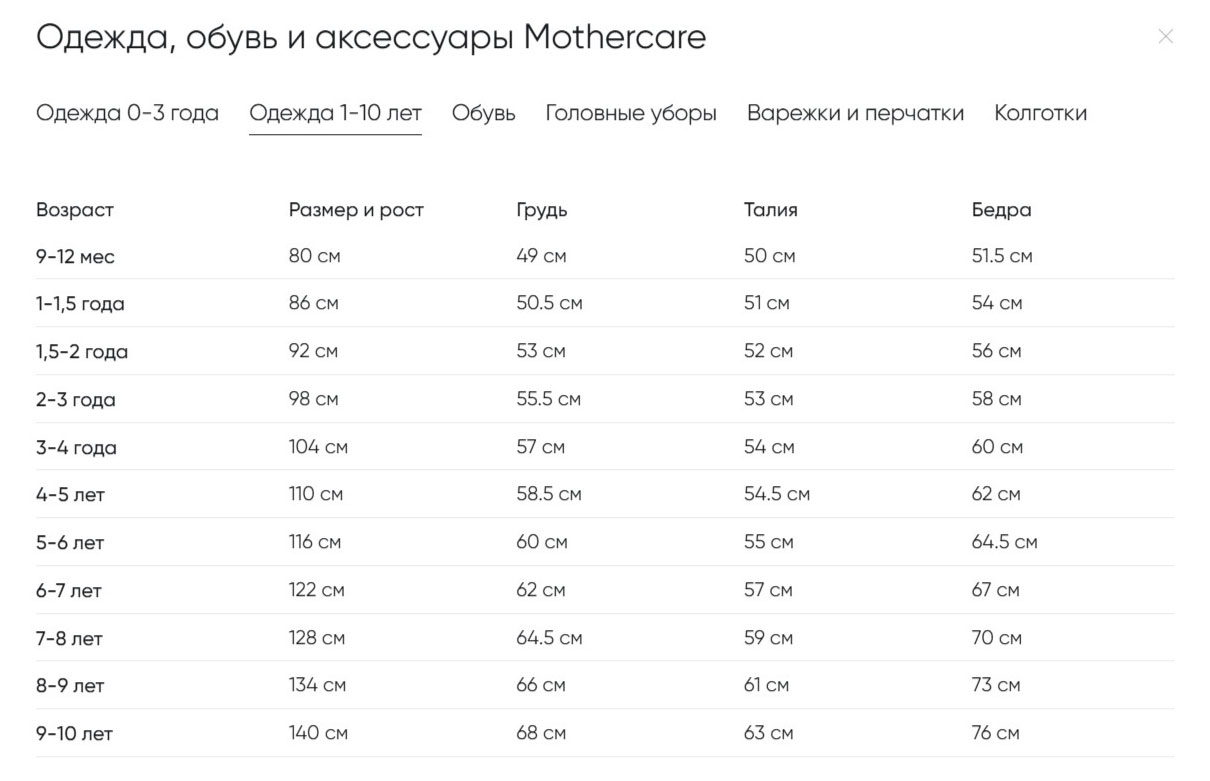Select the Головные уборы tab
The width and height of the screenshot is (1210, 781).
630,113
